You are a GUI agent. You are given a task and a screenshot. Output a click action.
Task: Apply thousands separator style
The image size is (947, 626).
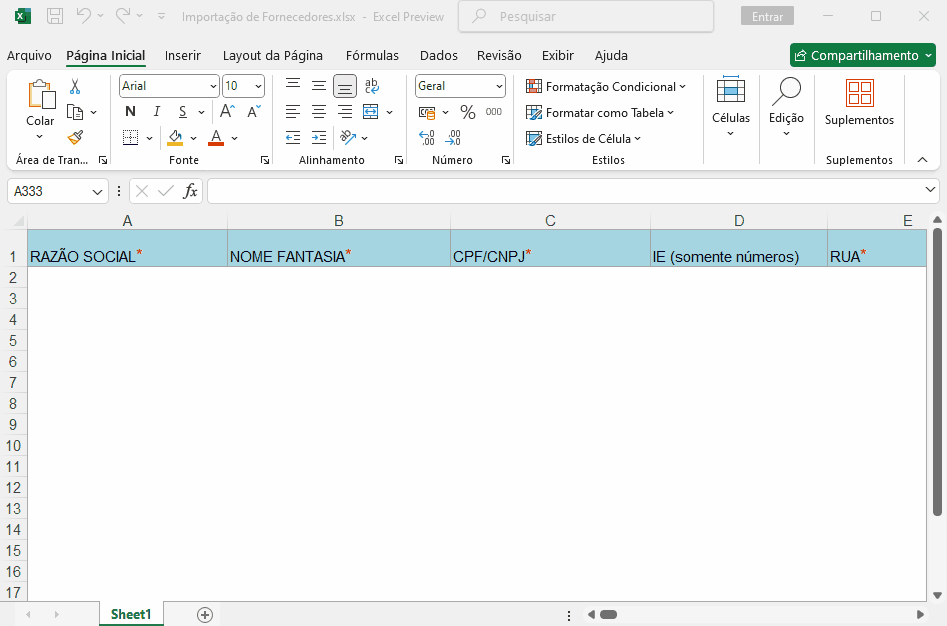tap(493, 112)
